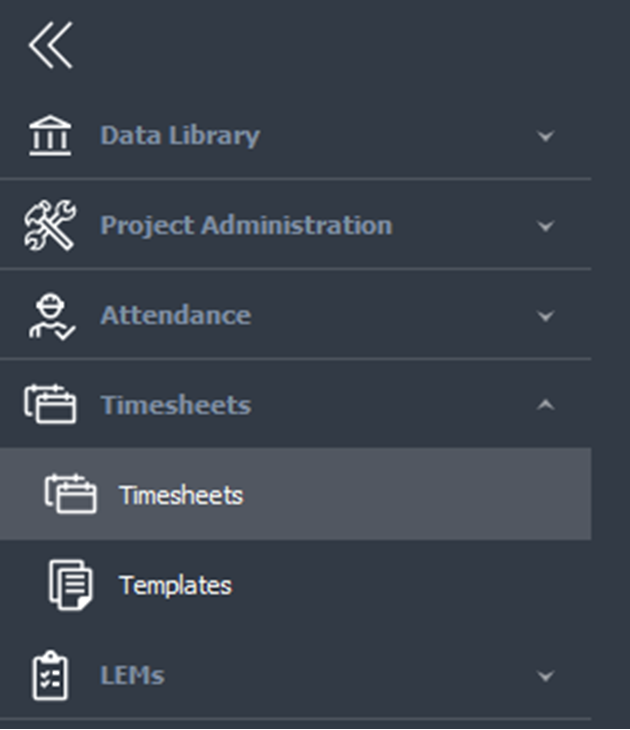630x730 pixels.
Task: Click the Timesheets section calendar icon
Action: click(x=50, y=404)
